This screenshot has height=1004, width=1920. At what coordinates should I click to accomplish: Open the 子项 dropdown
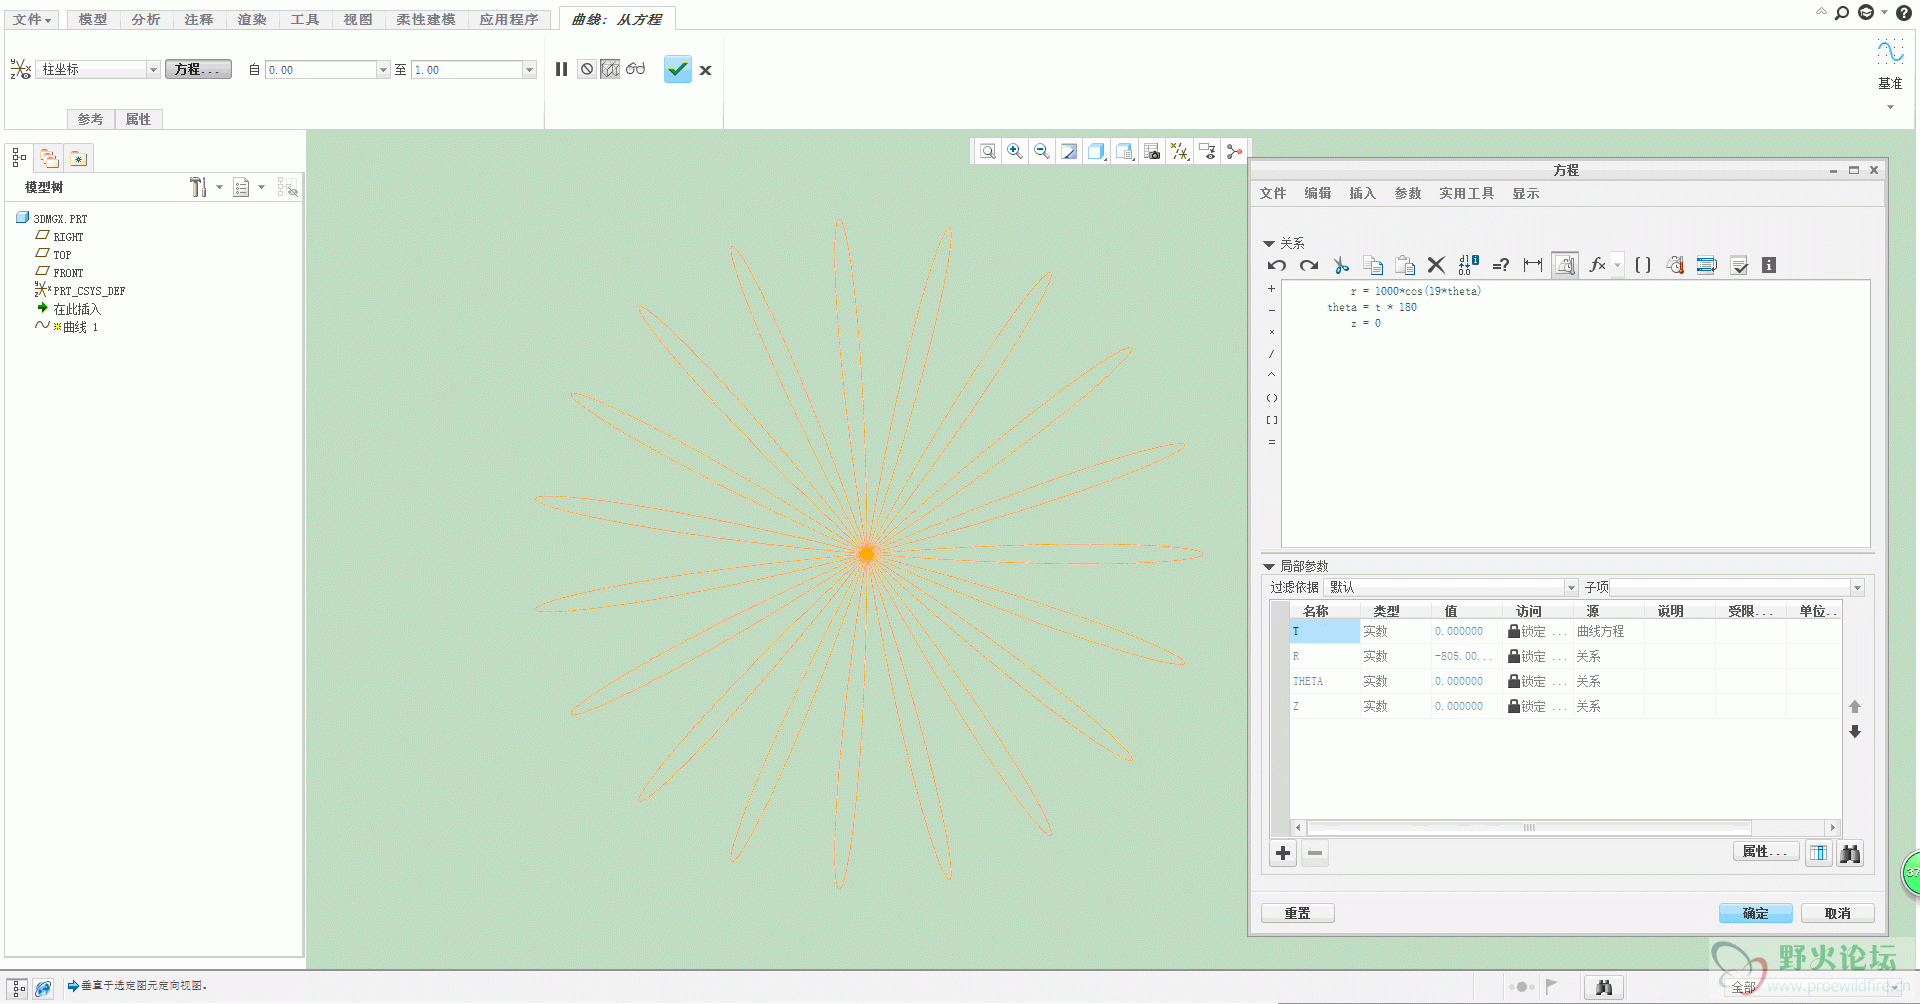pos(1857,588)
